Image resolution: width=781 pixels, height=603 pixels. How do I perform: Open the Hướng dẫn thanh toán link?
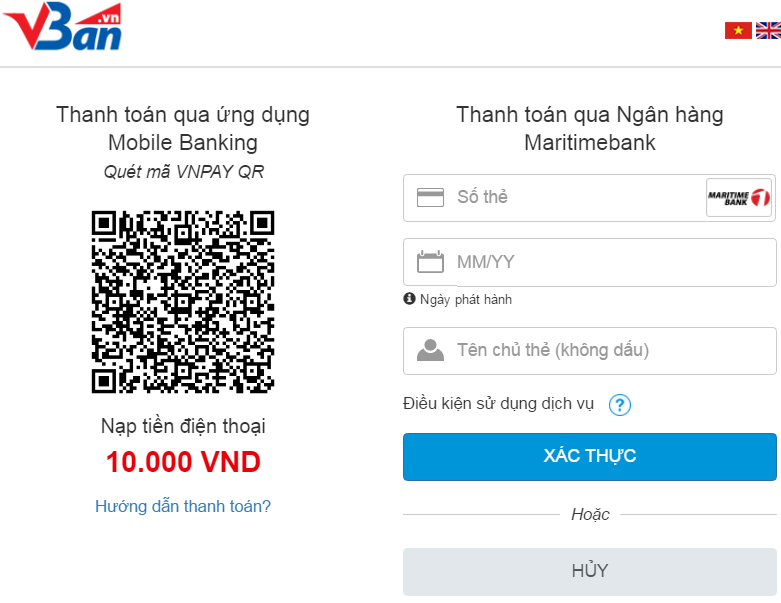tap(183, 506)
